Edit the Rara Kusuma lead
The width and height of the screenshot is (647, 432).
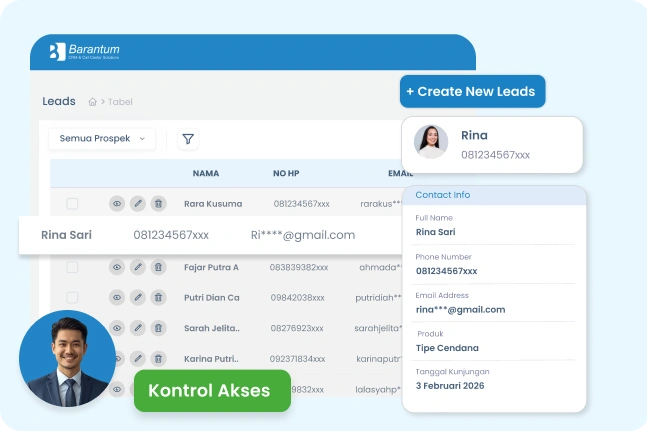tap(138, 203)
